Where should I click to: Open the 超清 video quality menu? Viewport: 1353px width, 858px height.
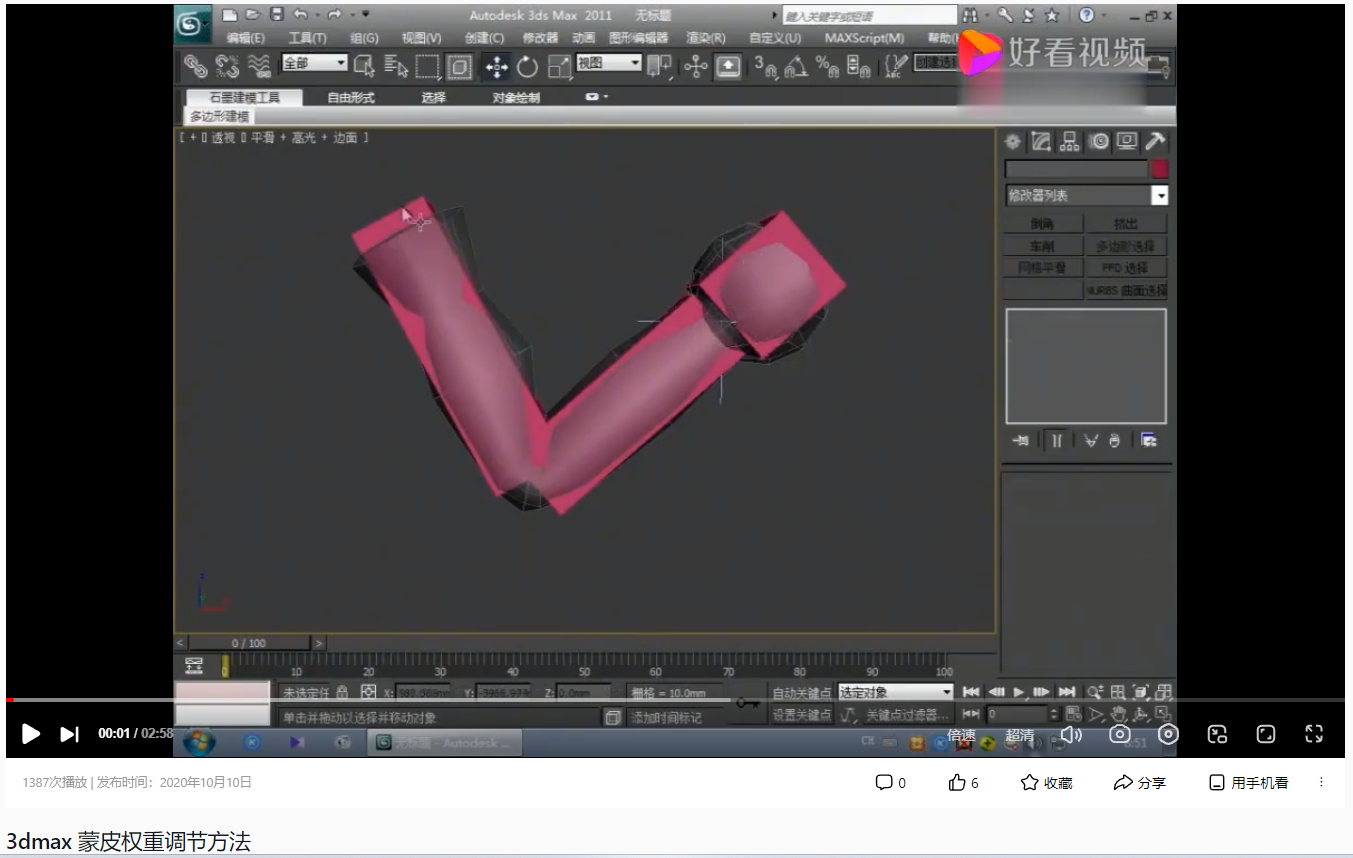click(1020, 735)
